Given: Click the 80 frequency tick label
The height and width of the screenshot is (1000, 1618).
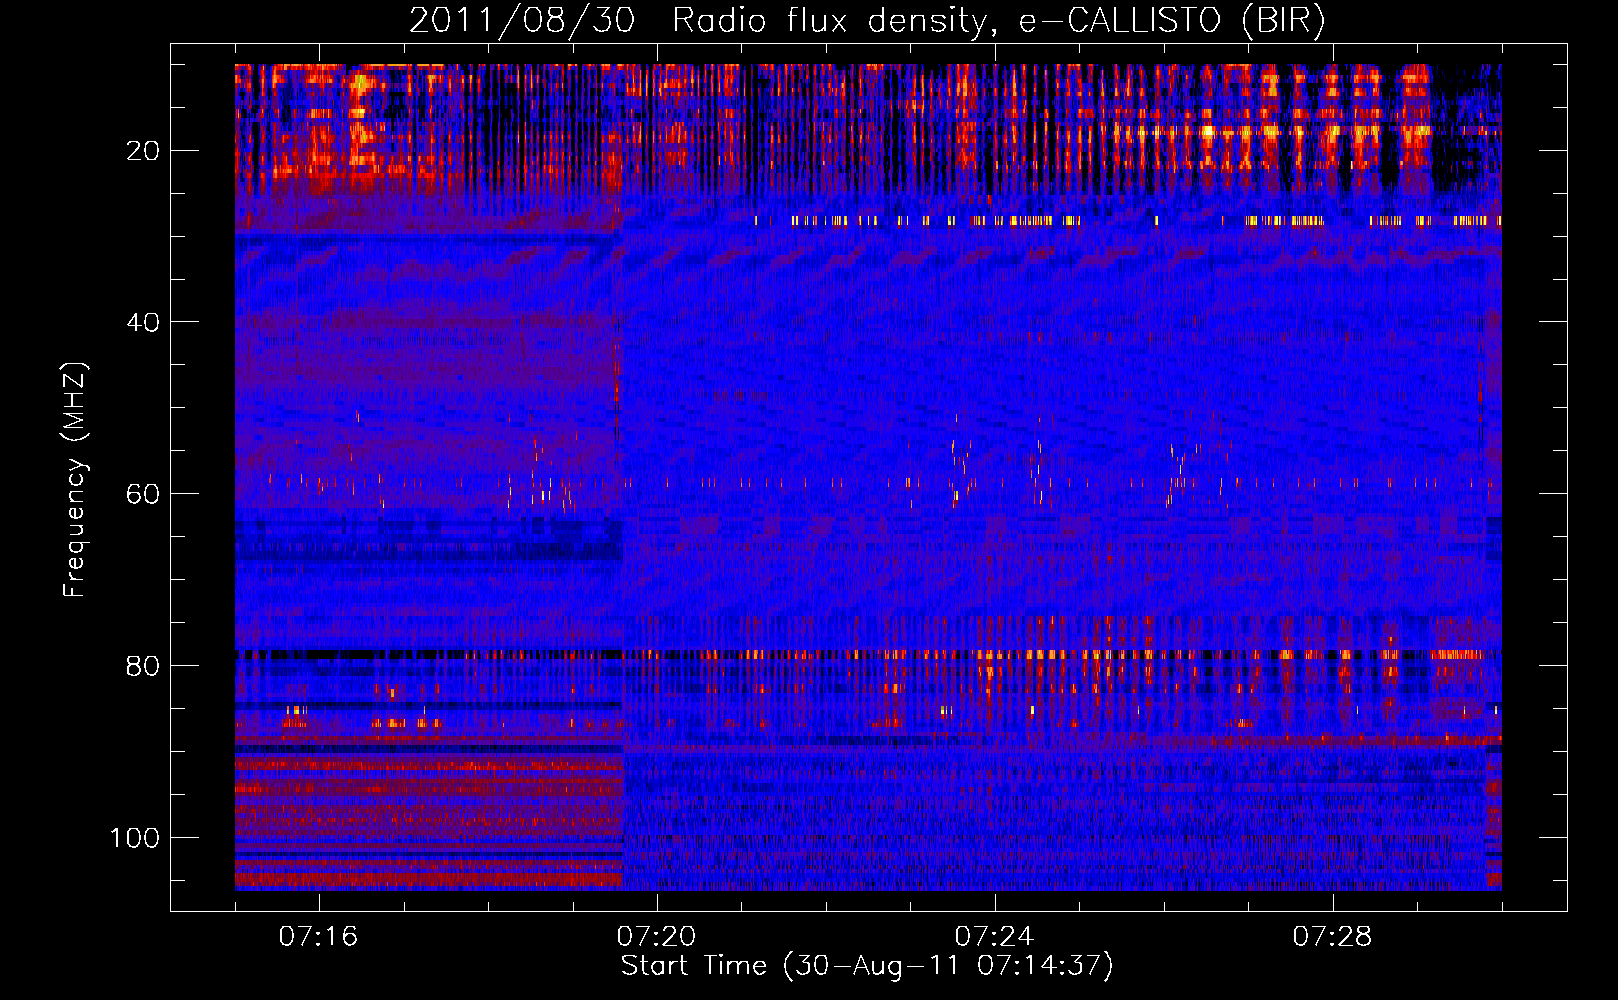Looking at the screenshot, I should pyautogui.click(x=144, y=666).
